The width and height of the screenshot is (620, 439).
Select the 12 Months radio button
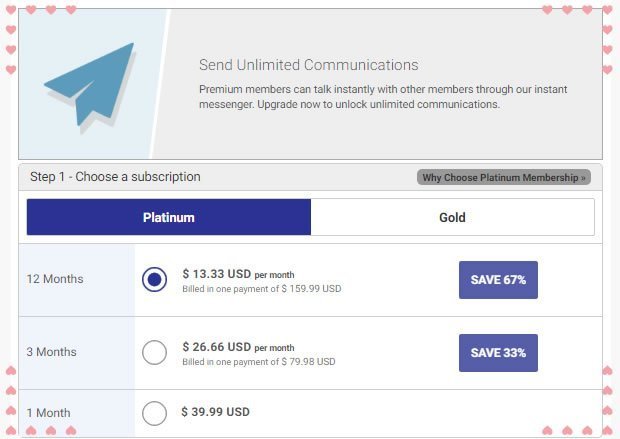click(x=154, y=279)
